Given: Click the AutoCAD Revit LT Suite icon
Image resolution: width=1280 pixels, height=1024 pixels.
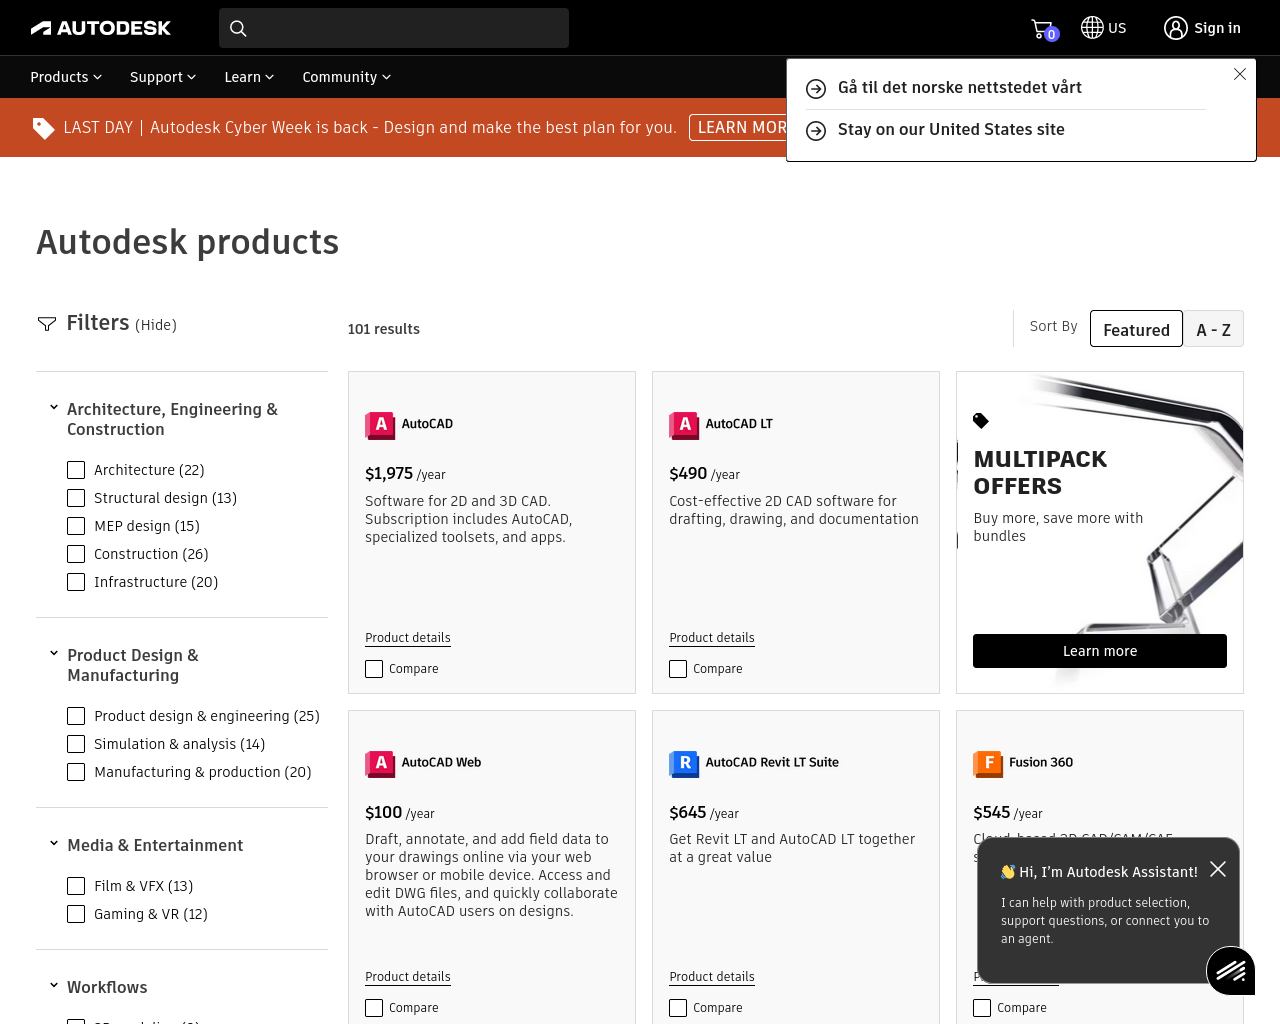Looking at the screenshot, I should pos(684,764).
